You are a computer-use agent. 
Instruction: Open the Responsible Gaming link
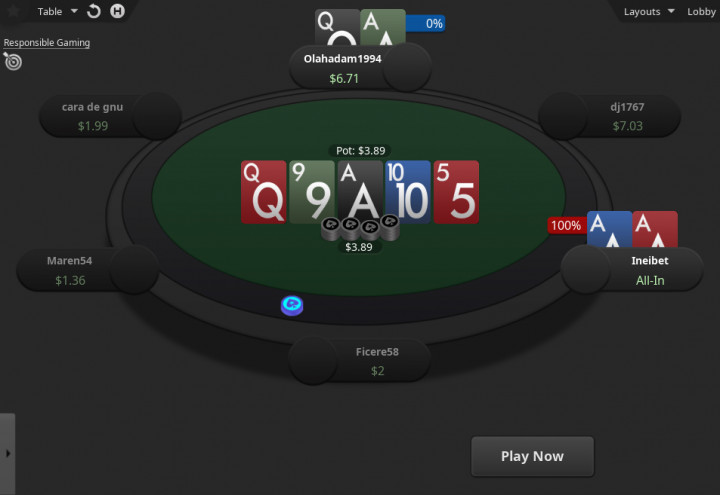pyautogui.click(x=46, y=42)
